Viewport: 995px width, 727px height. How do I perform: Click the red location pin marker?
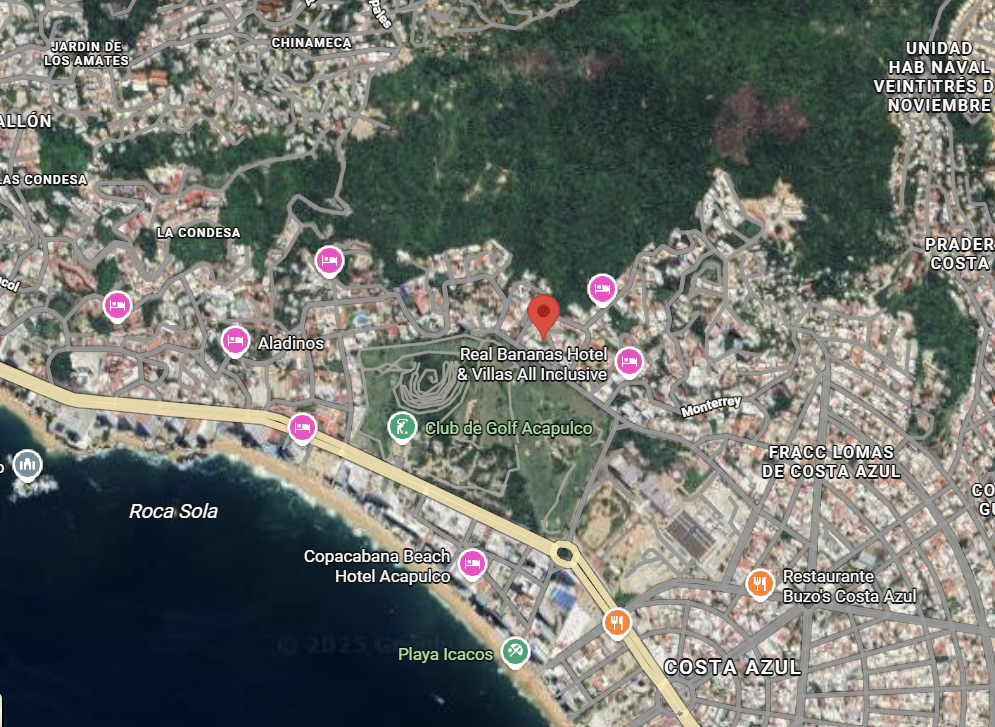(543, 316)
